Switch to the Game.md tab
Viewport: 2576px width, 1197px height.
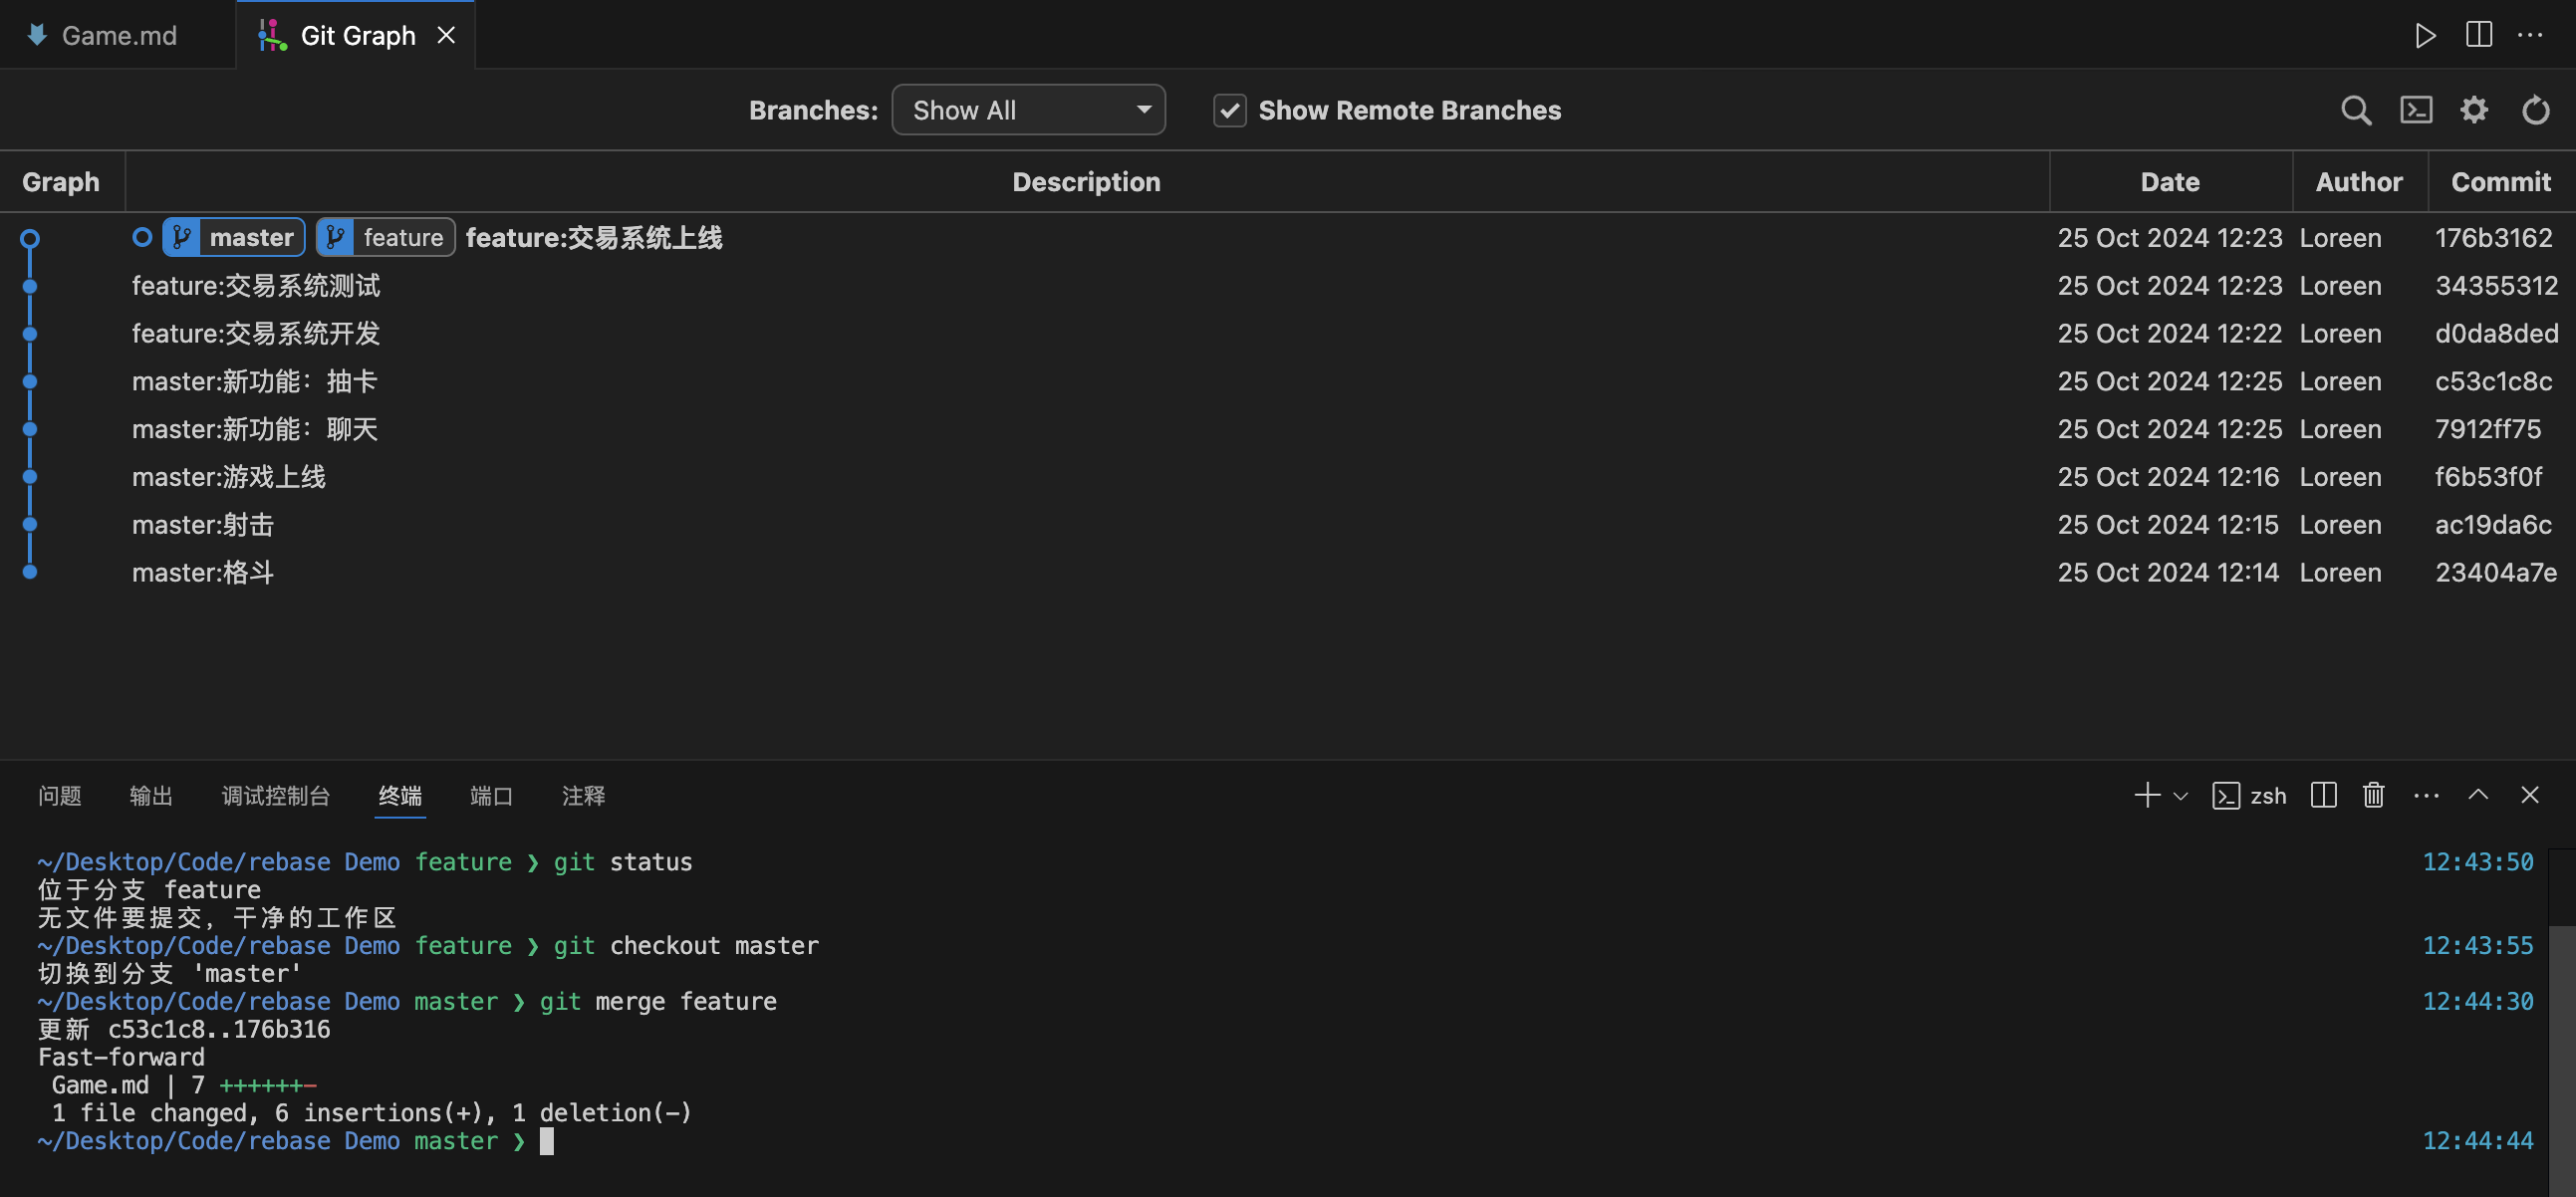coord(118,35)
